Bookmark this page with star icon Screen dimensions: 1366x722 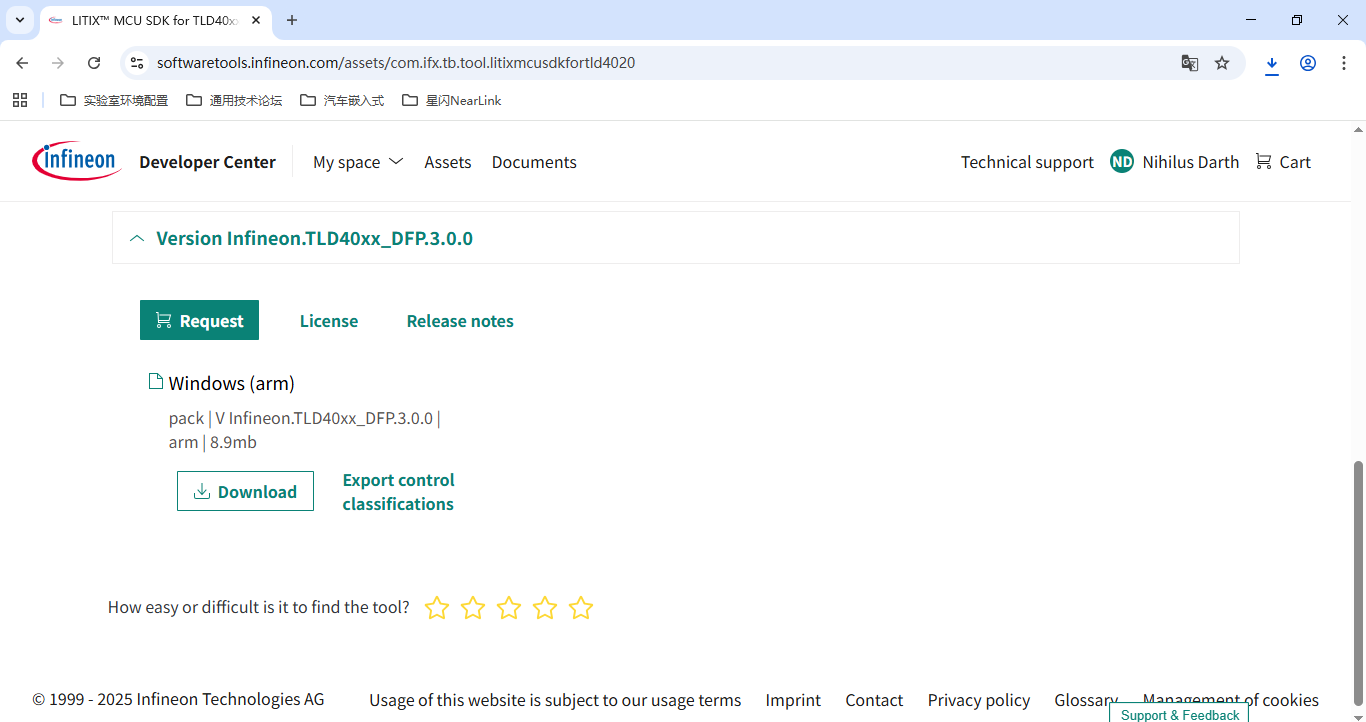click(x=1222, y=63)
